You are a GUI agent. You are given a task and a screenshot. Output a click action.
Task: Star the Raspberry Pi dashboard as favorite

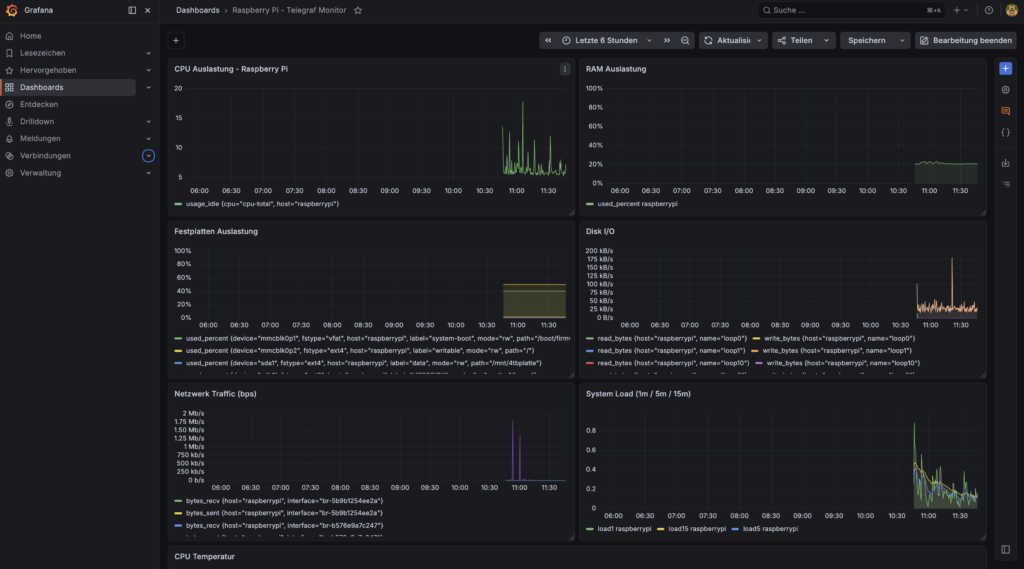[358, 10]
